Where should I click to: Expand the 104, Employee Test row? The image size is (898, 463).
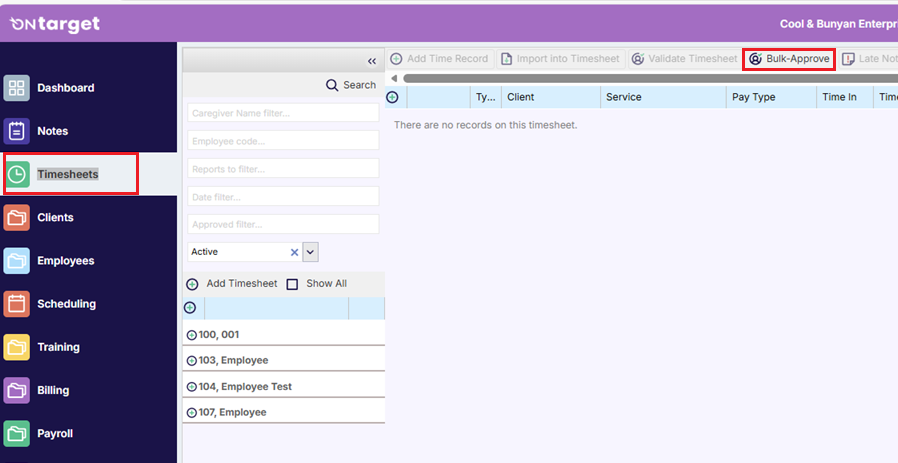pos(192,387)
